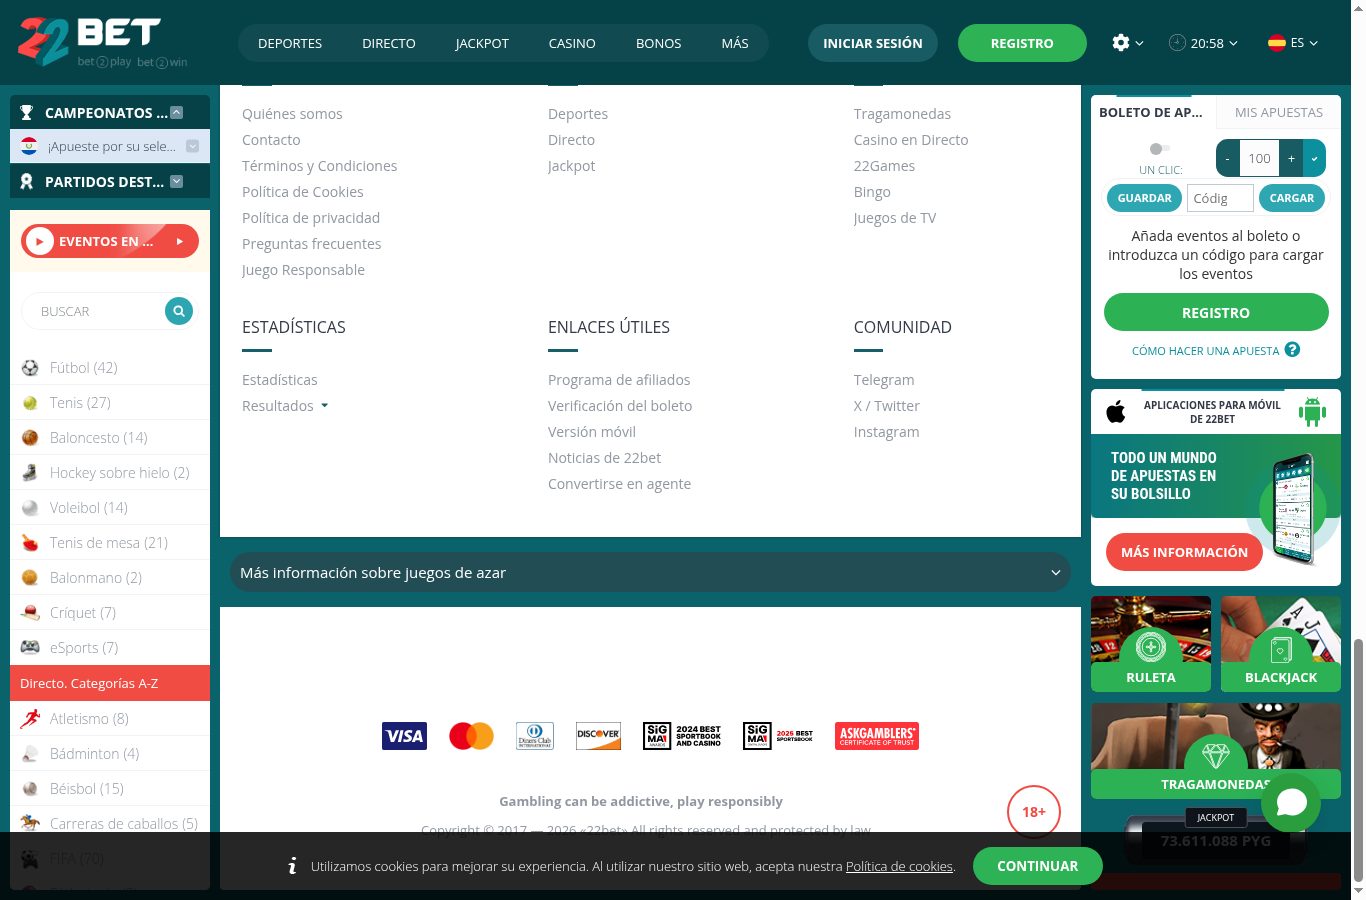Click the Cargar button
The width and height of the screenshot is (1366, 900).
1292,198
